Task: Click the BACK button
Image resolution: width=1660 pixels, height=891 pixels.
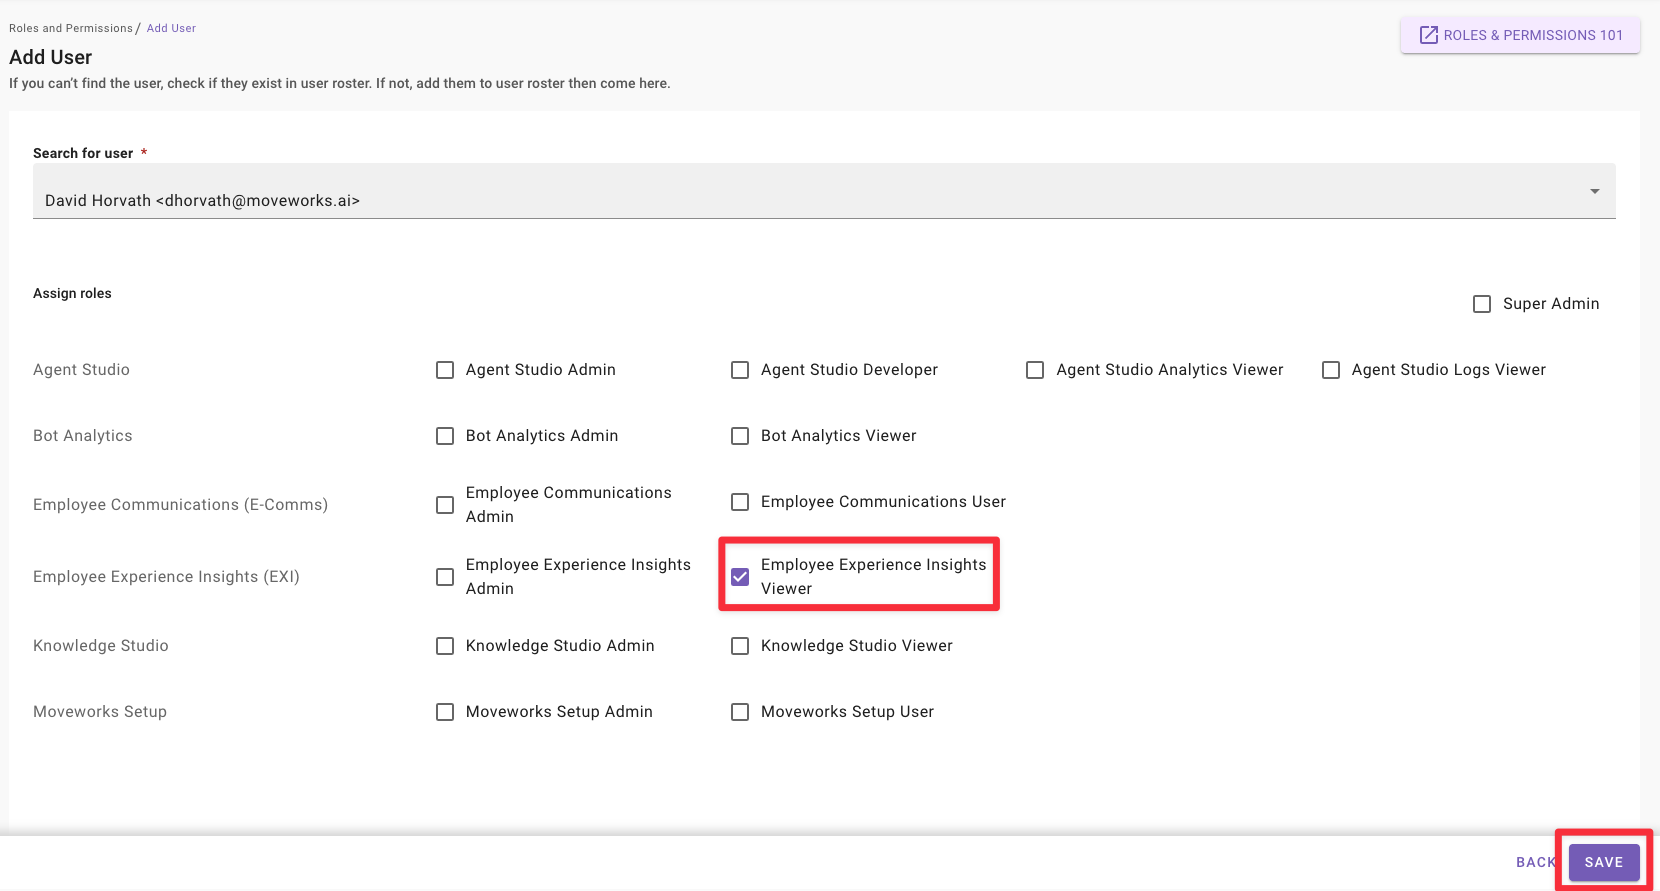Action: [x=1536, y=862]
